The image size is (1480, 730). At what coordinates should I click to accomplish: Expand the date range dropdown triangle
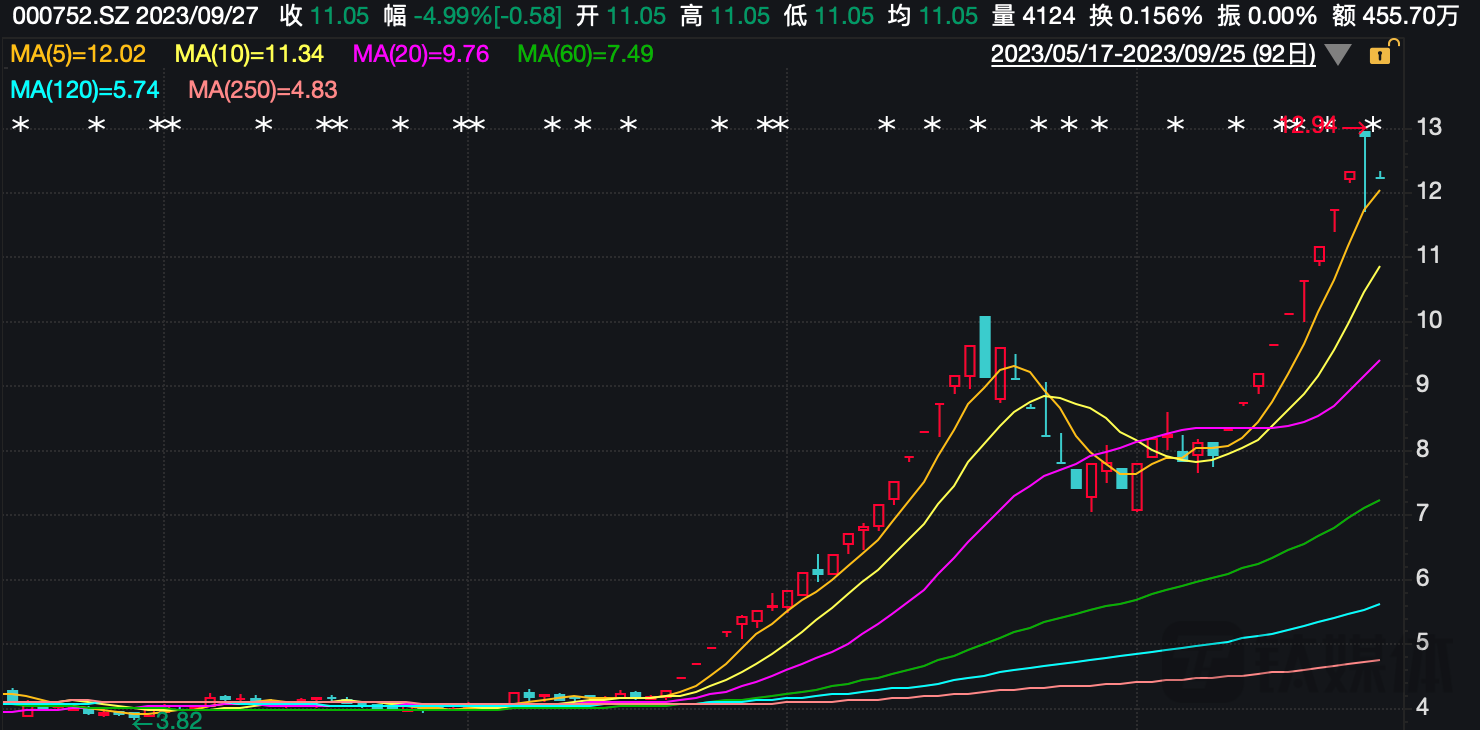1338,55
